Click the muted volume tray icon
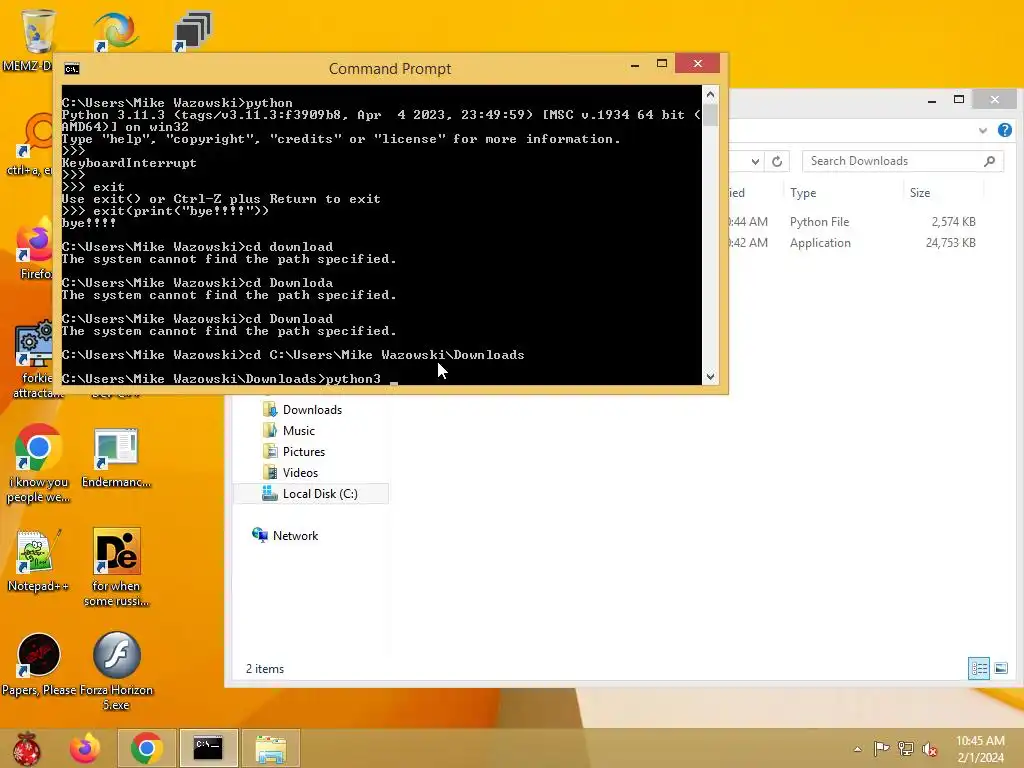The height and width of the screenshot is (768, 1024). point(930,748)
